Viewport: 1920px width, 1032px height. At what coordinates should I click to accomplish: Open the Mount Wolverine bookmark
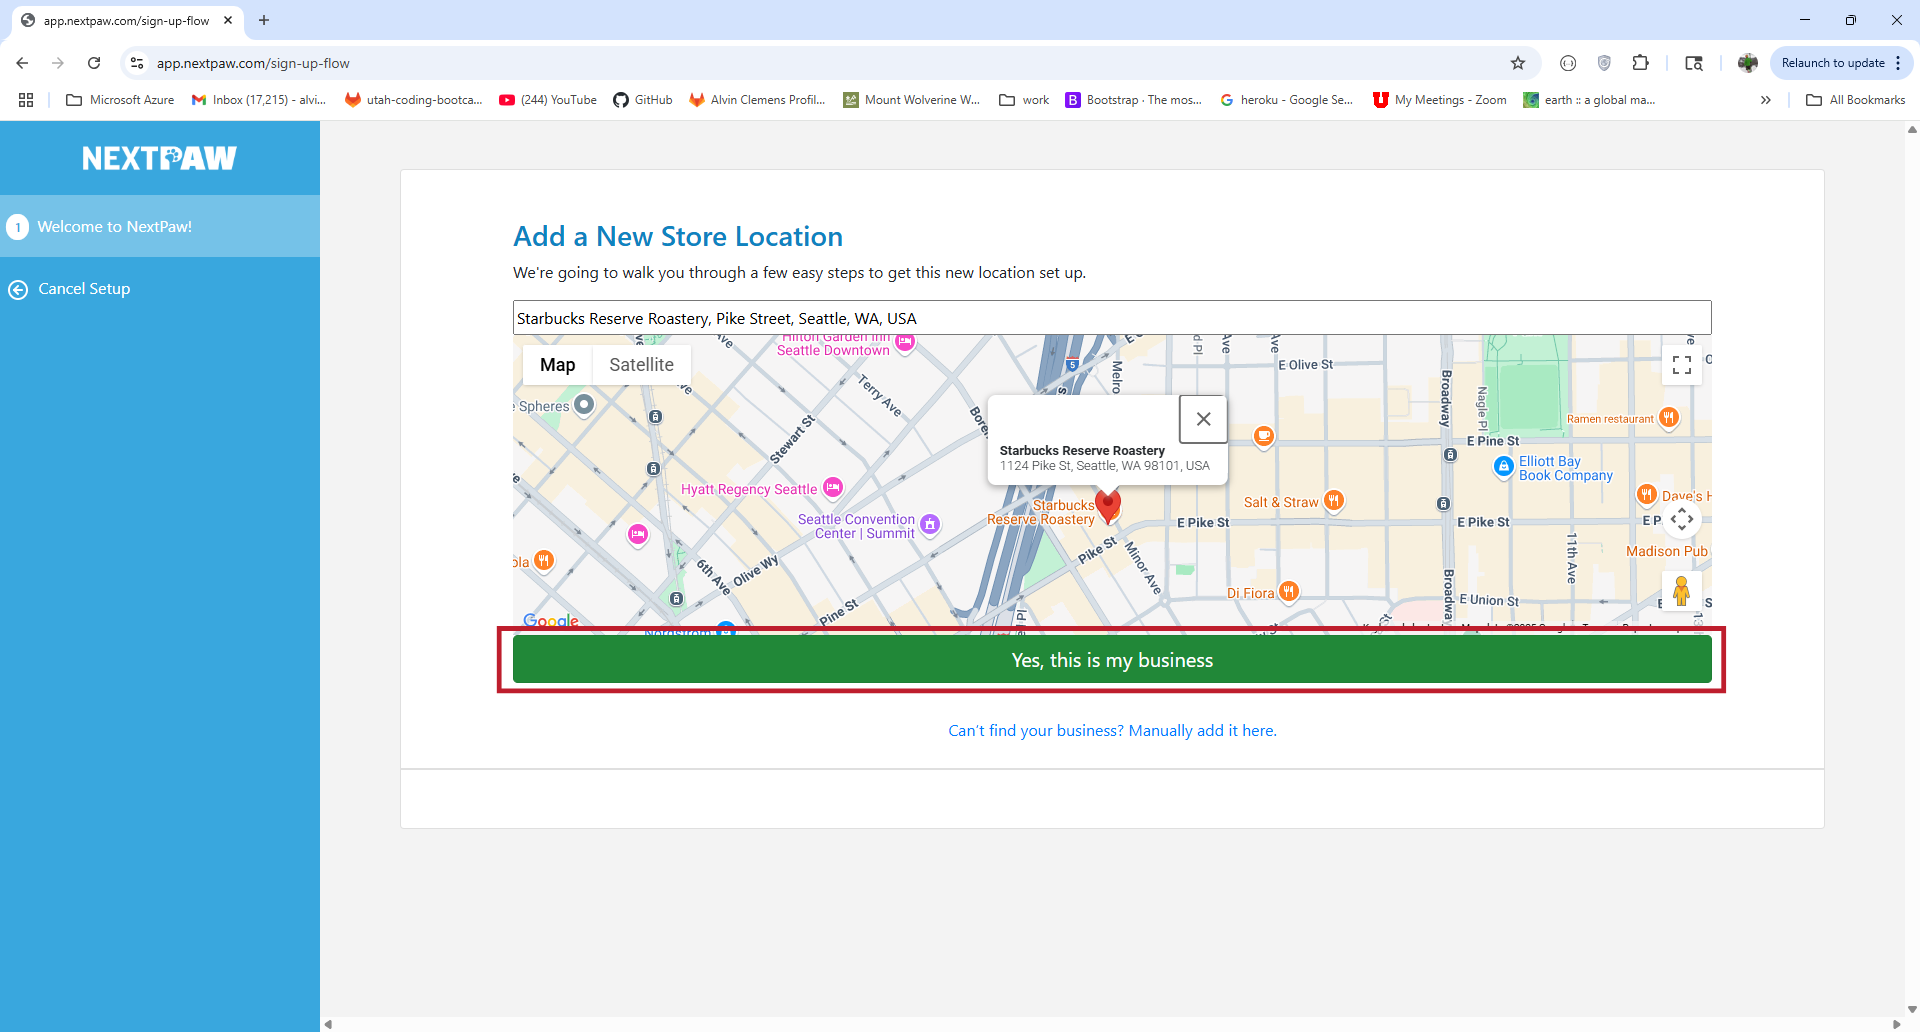(912, 100)
